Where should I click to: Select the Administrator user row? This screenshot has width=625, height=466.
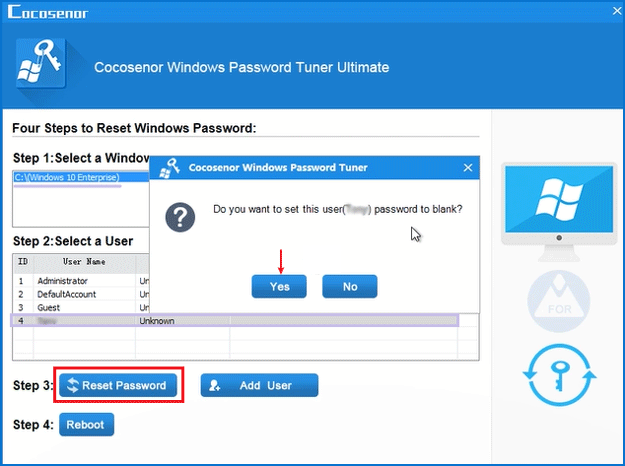(x=82, y=281)
